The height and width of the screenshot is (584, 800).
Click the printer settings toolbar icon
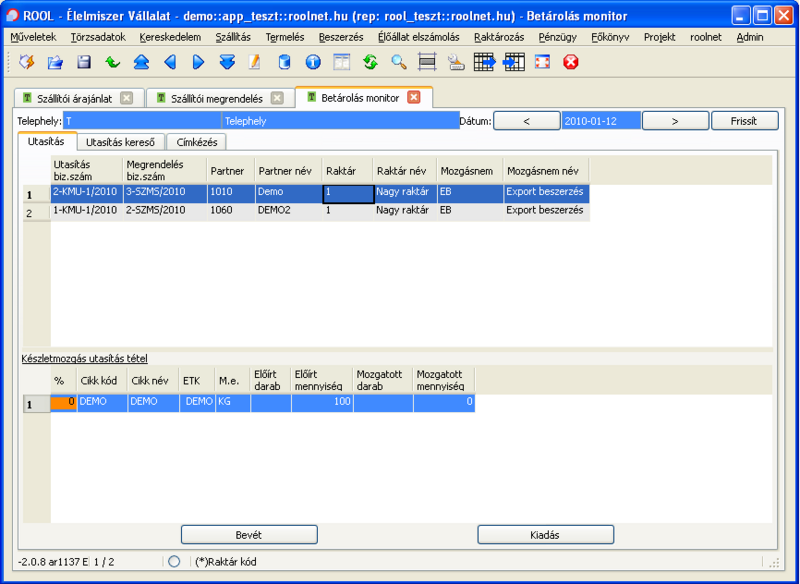[456, 63]
